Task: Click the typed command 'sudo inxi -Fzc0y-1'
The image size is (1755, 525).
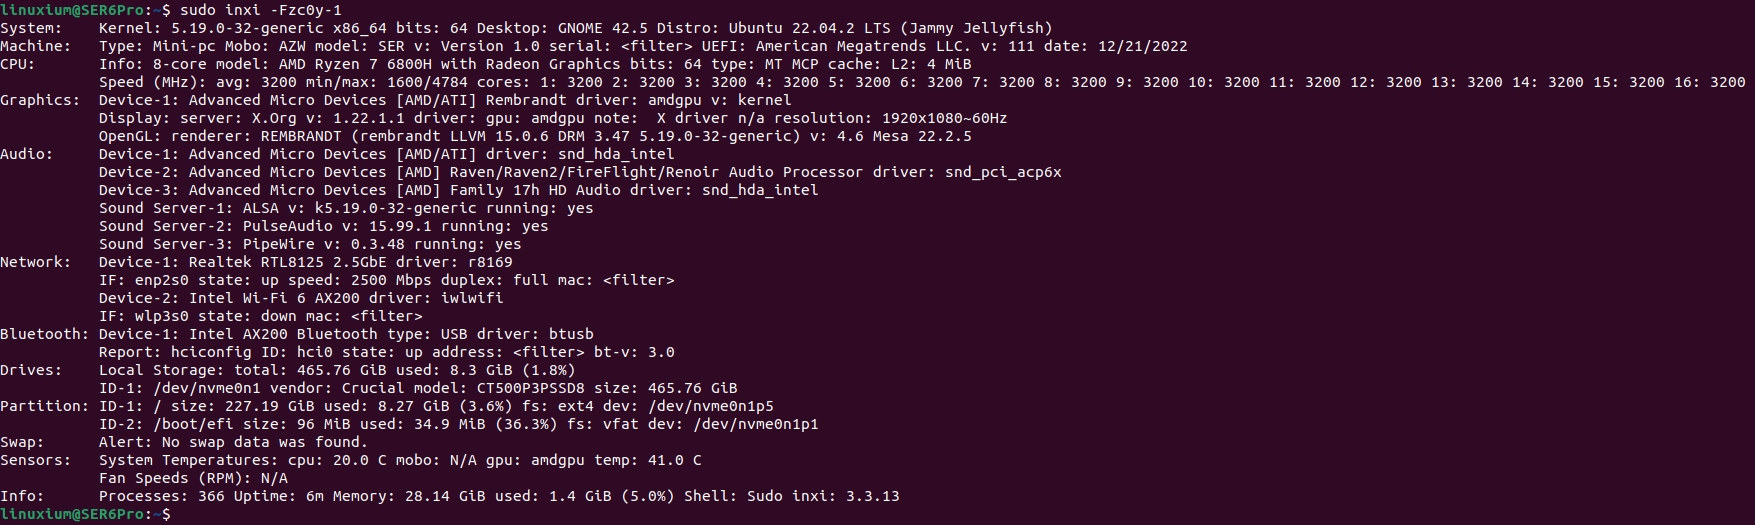Action: point(261,10)
